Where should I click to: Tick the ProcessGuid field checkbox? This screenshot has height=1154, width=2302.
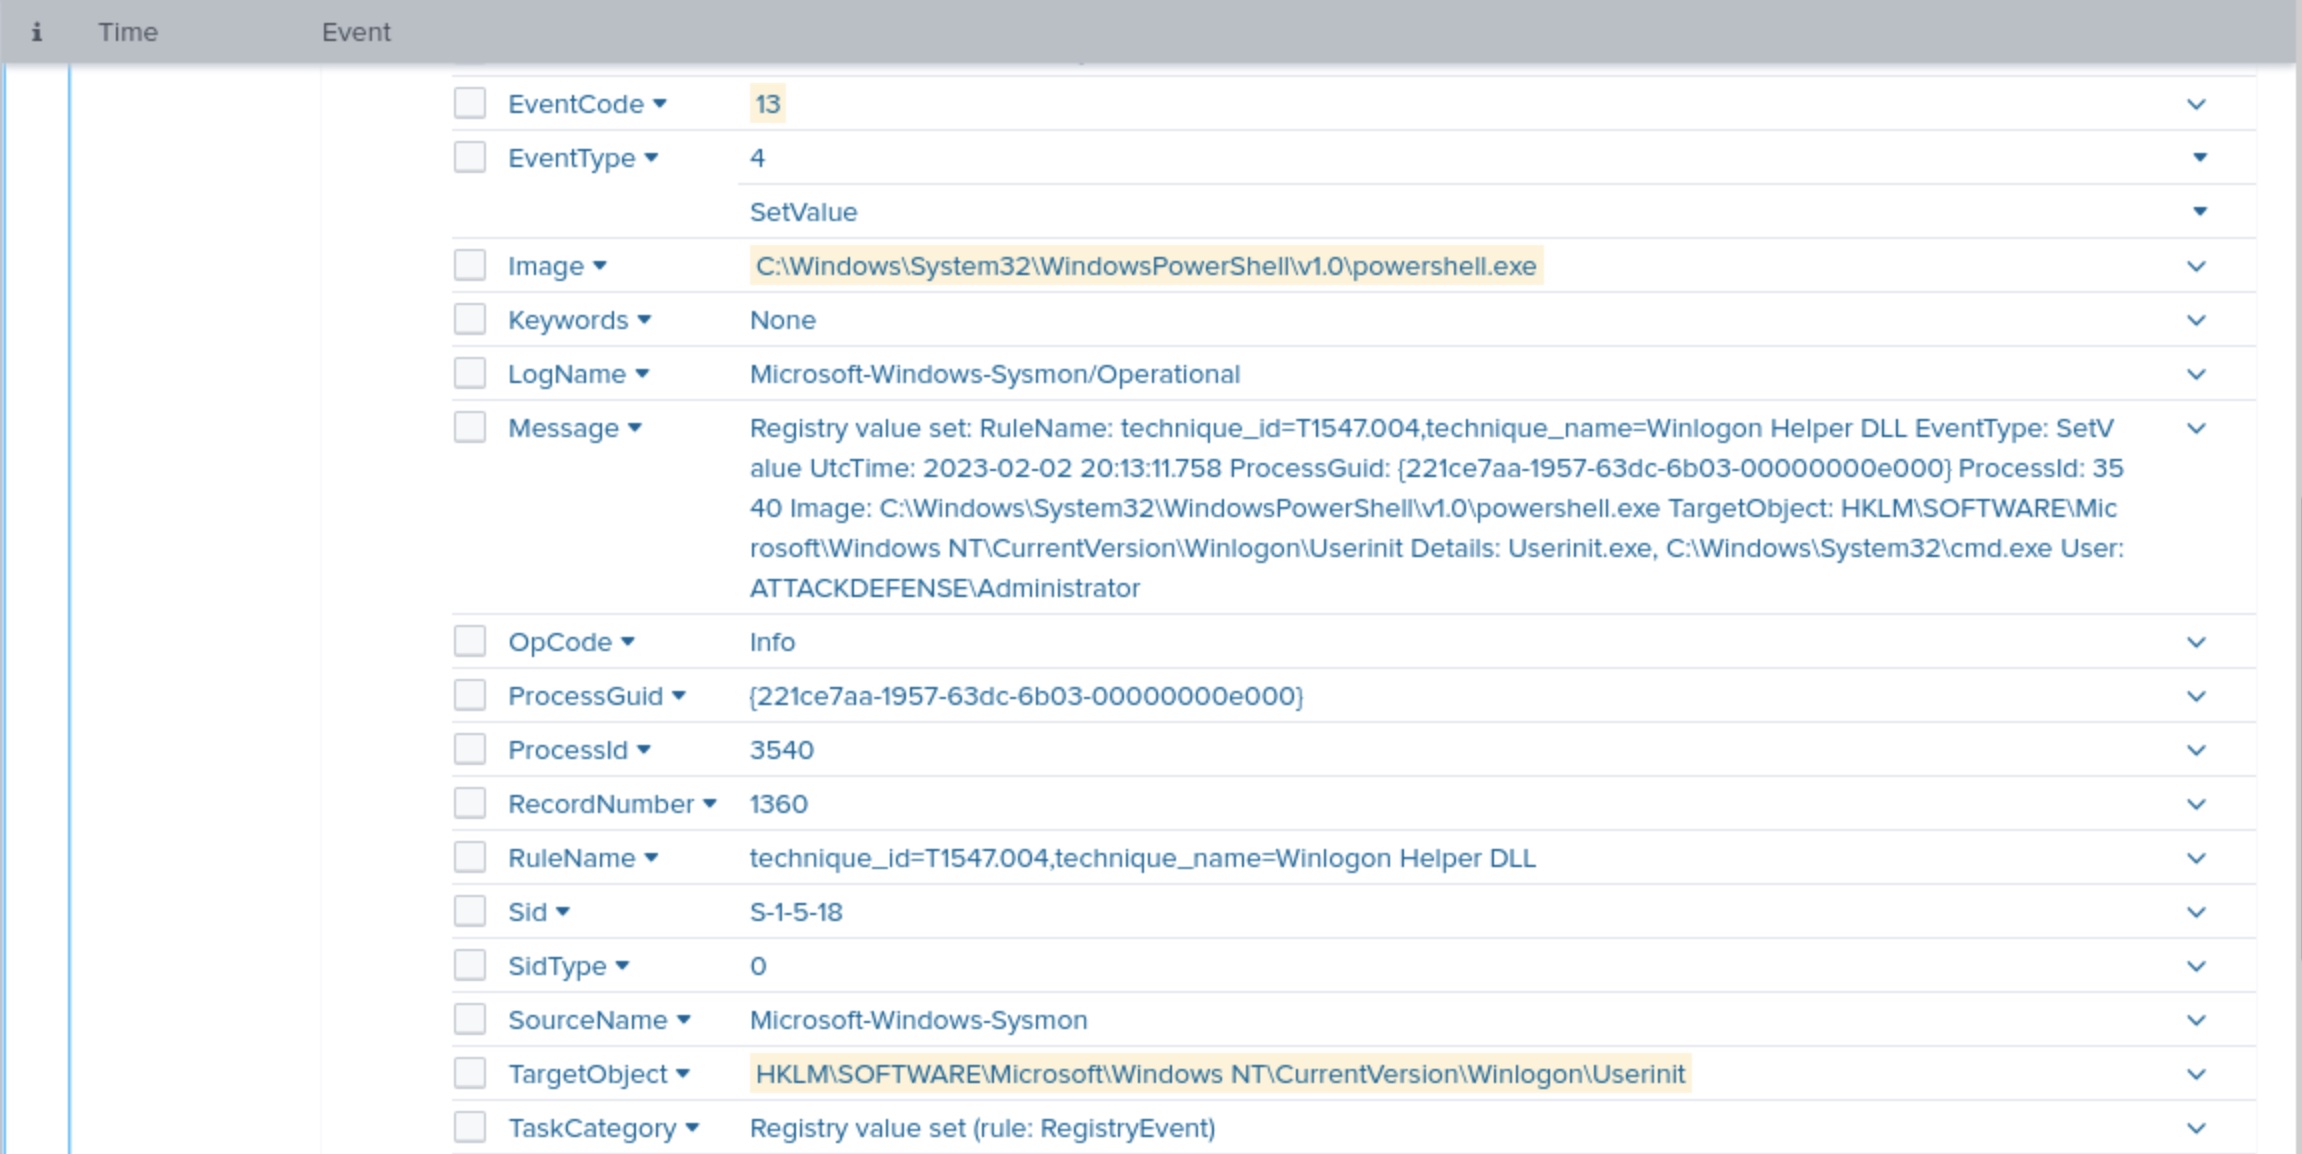(470, 695)
